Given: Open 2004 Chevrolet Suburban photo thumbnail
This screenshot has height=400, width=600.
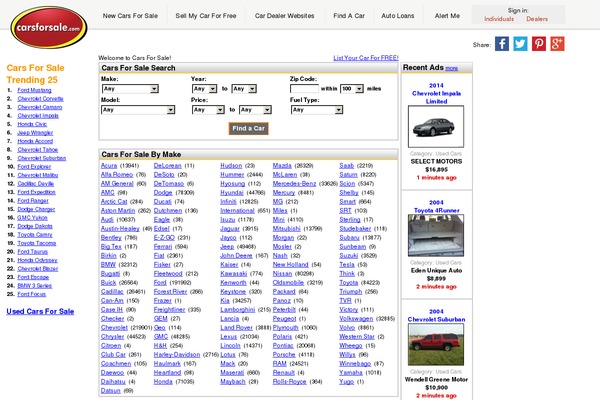Looking at the screenshot, I should click(x=436, y=344).
